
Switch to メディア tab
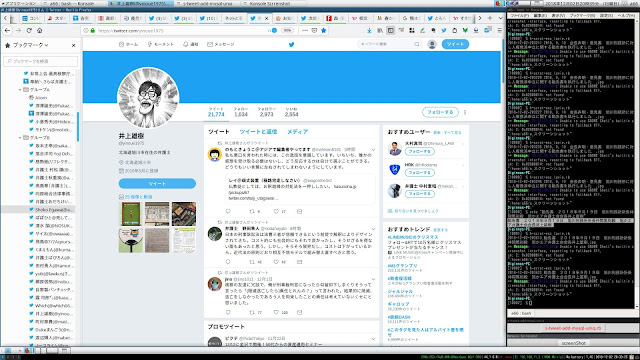pos(298,132)
